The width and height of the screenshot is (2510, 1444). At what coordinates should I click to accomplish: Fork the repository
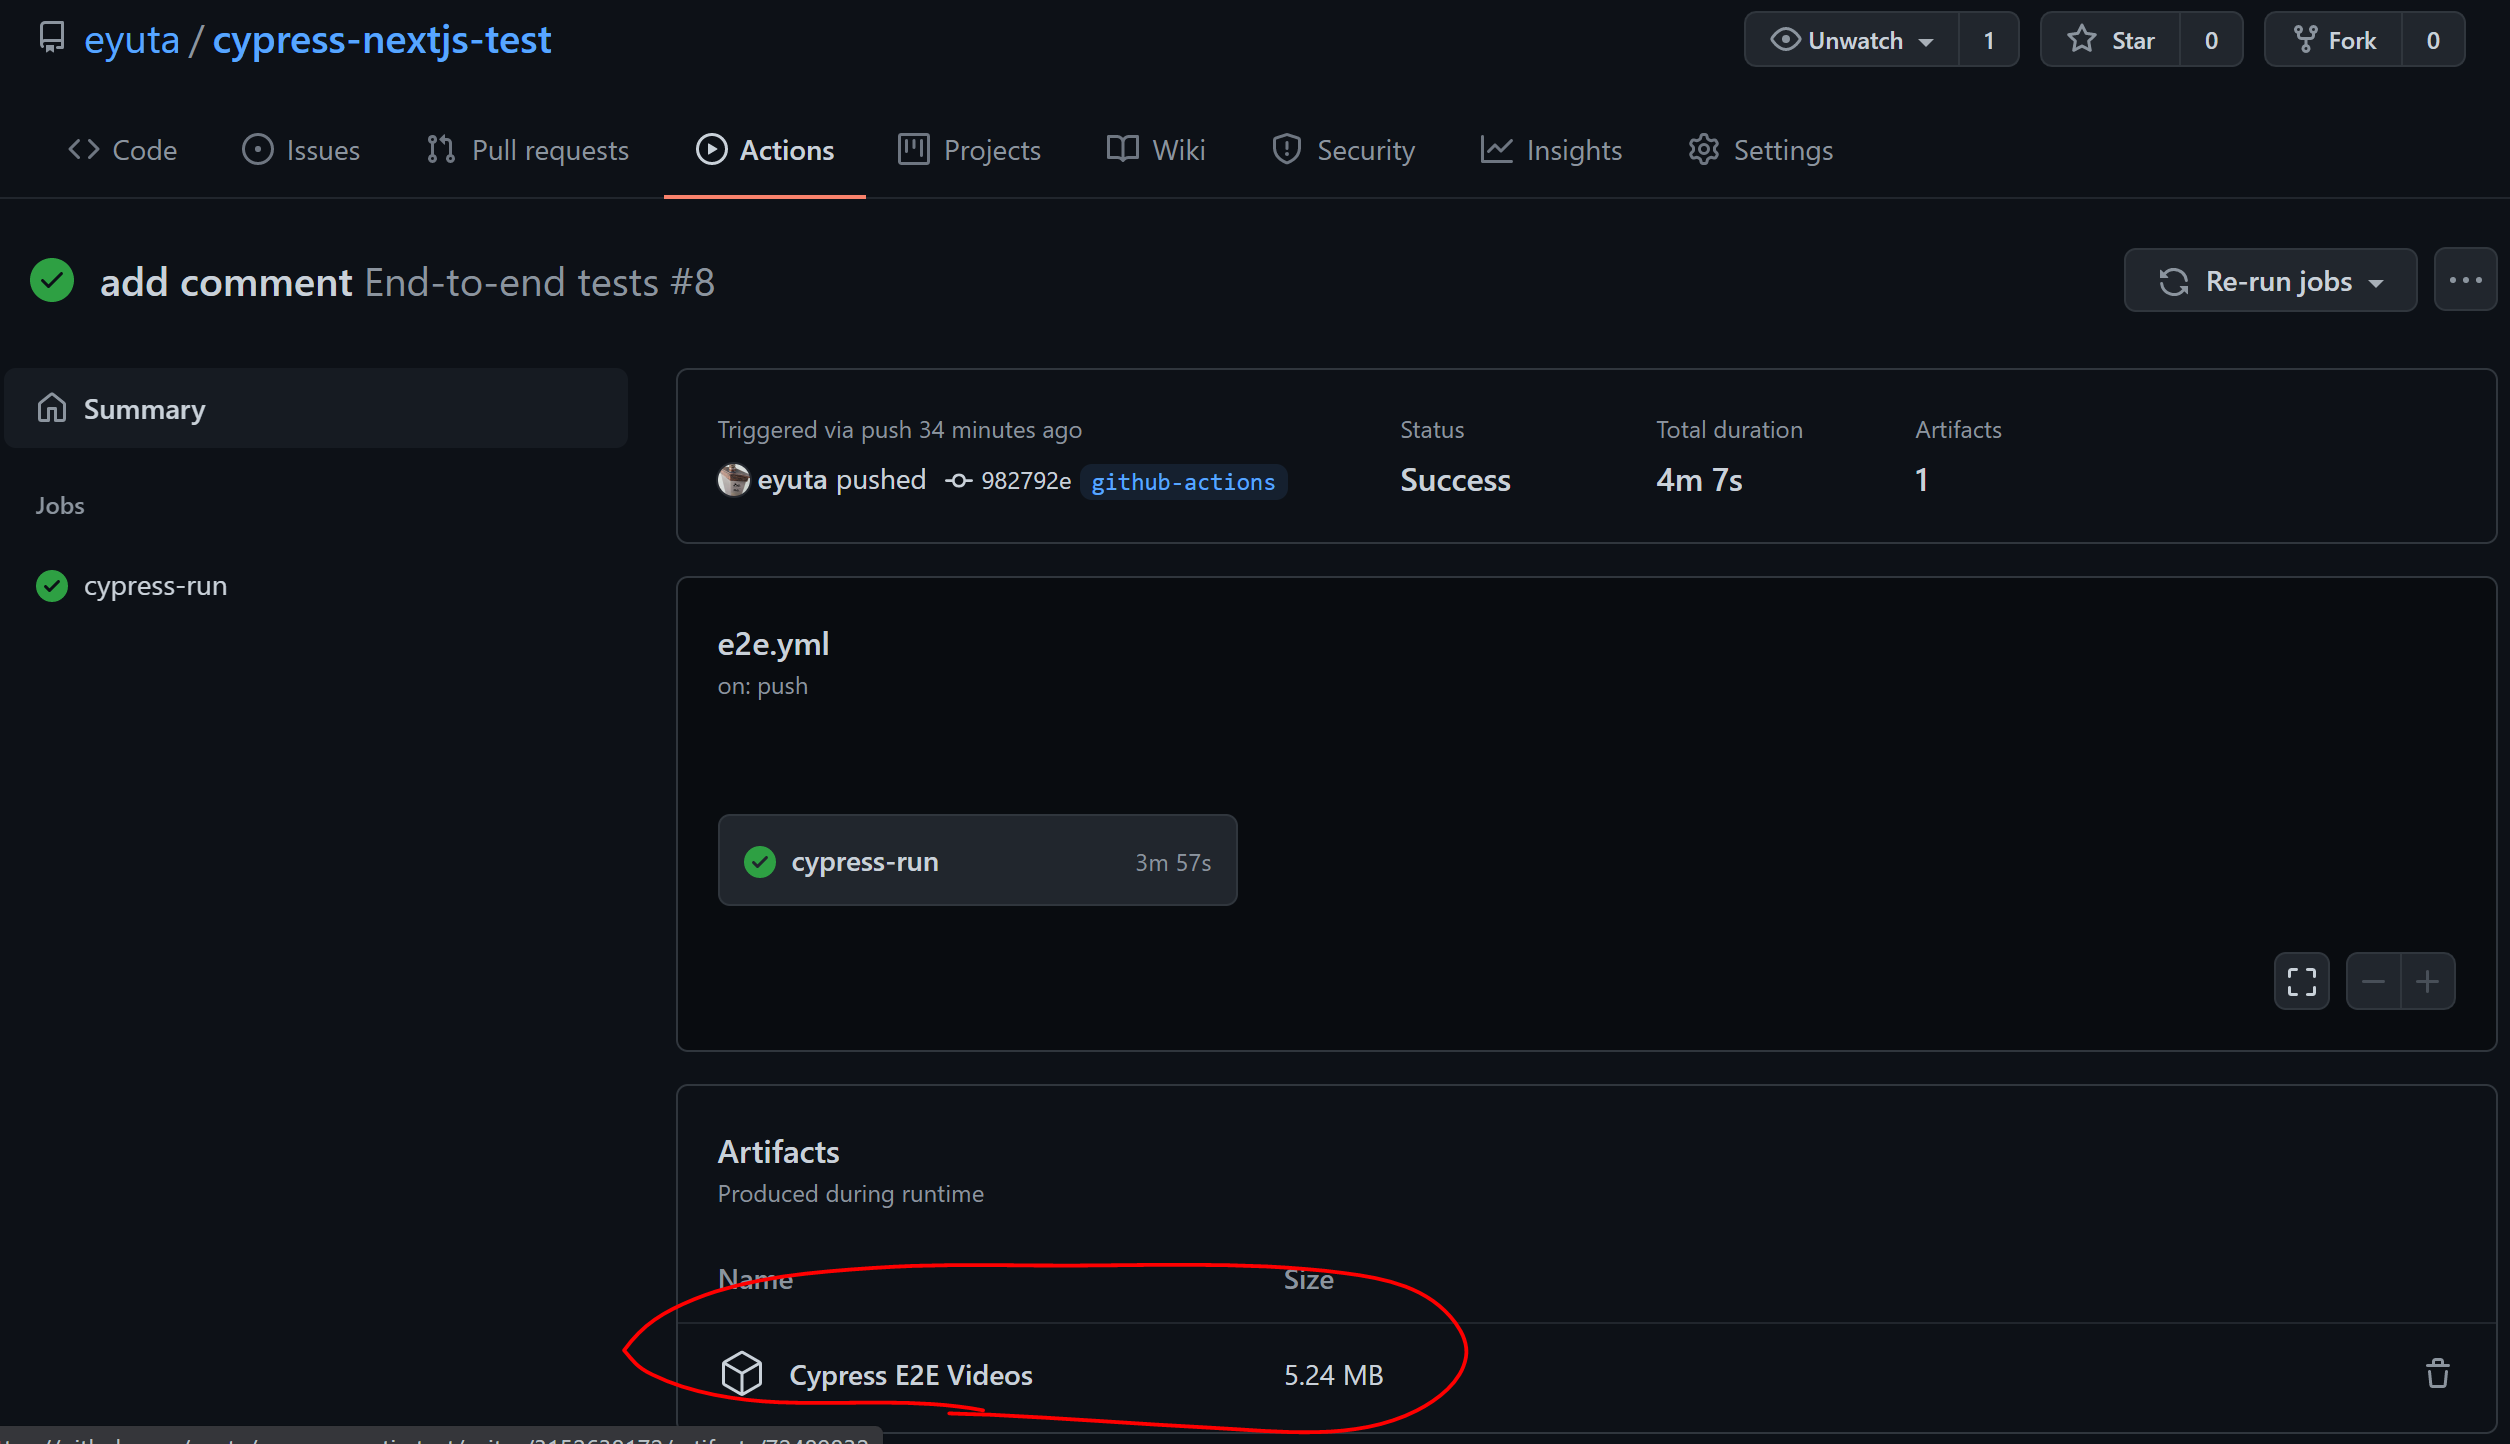2334,40
